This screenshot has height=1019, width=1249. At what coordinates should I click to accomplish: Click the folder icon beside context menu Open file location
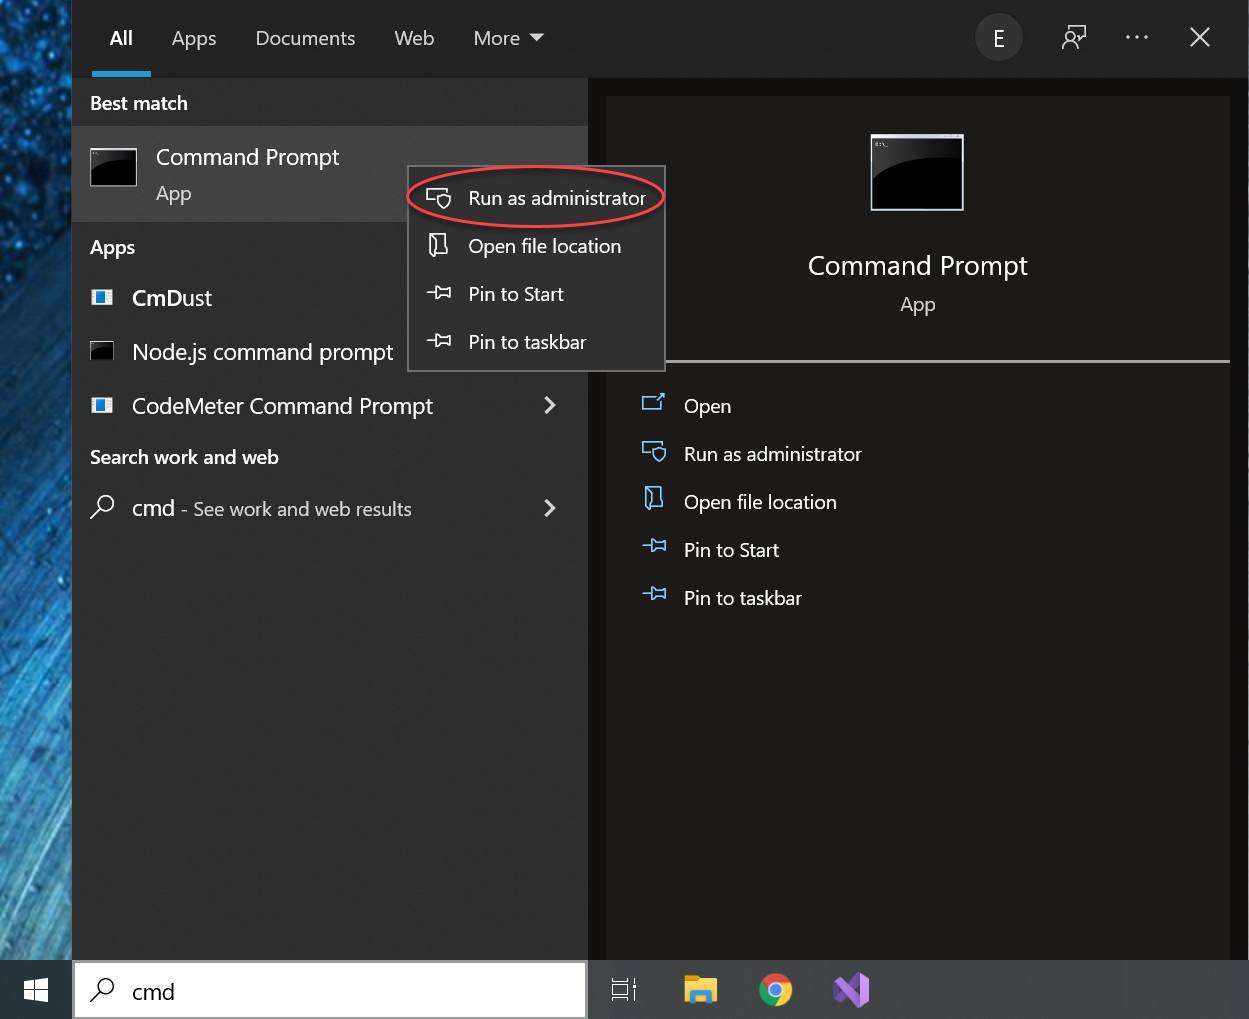(x=438, y=245)
